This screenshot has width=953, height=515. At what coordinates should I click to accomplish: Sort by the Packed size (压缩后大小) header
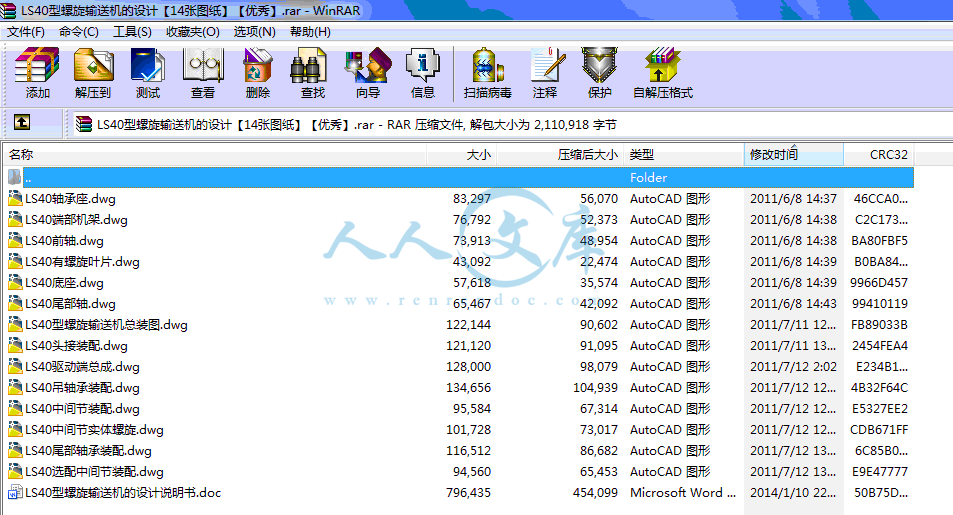561,154
